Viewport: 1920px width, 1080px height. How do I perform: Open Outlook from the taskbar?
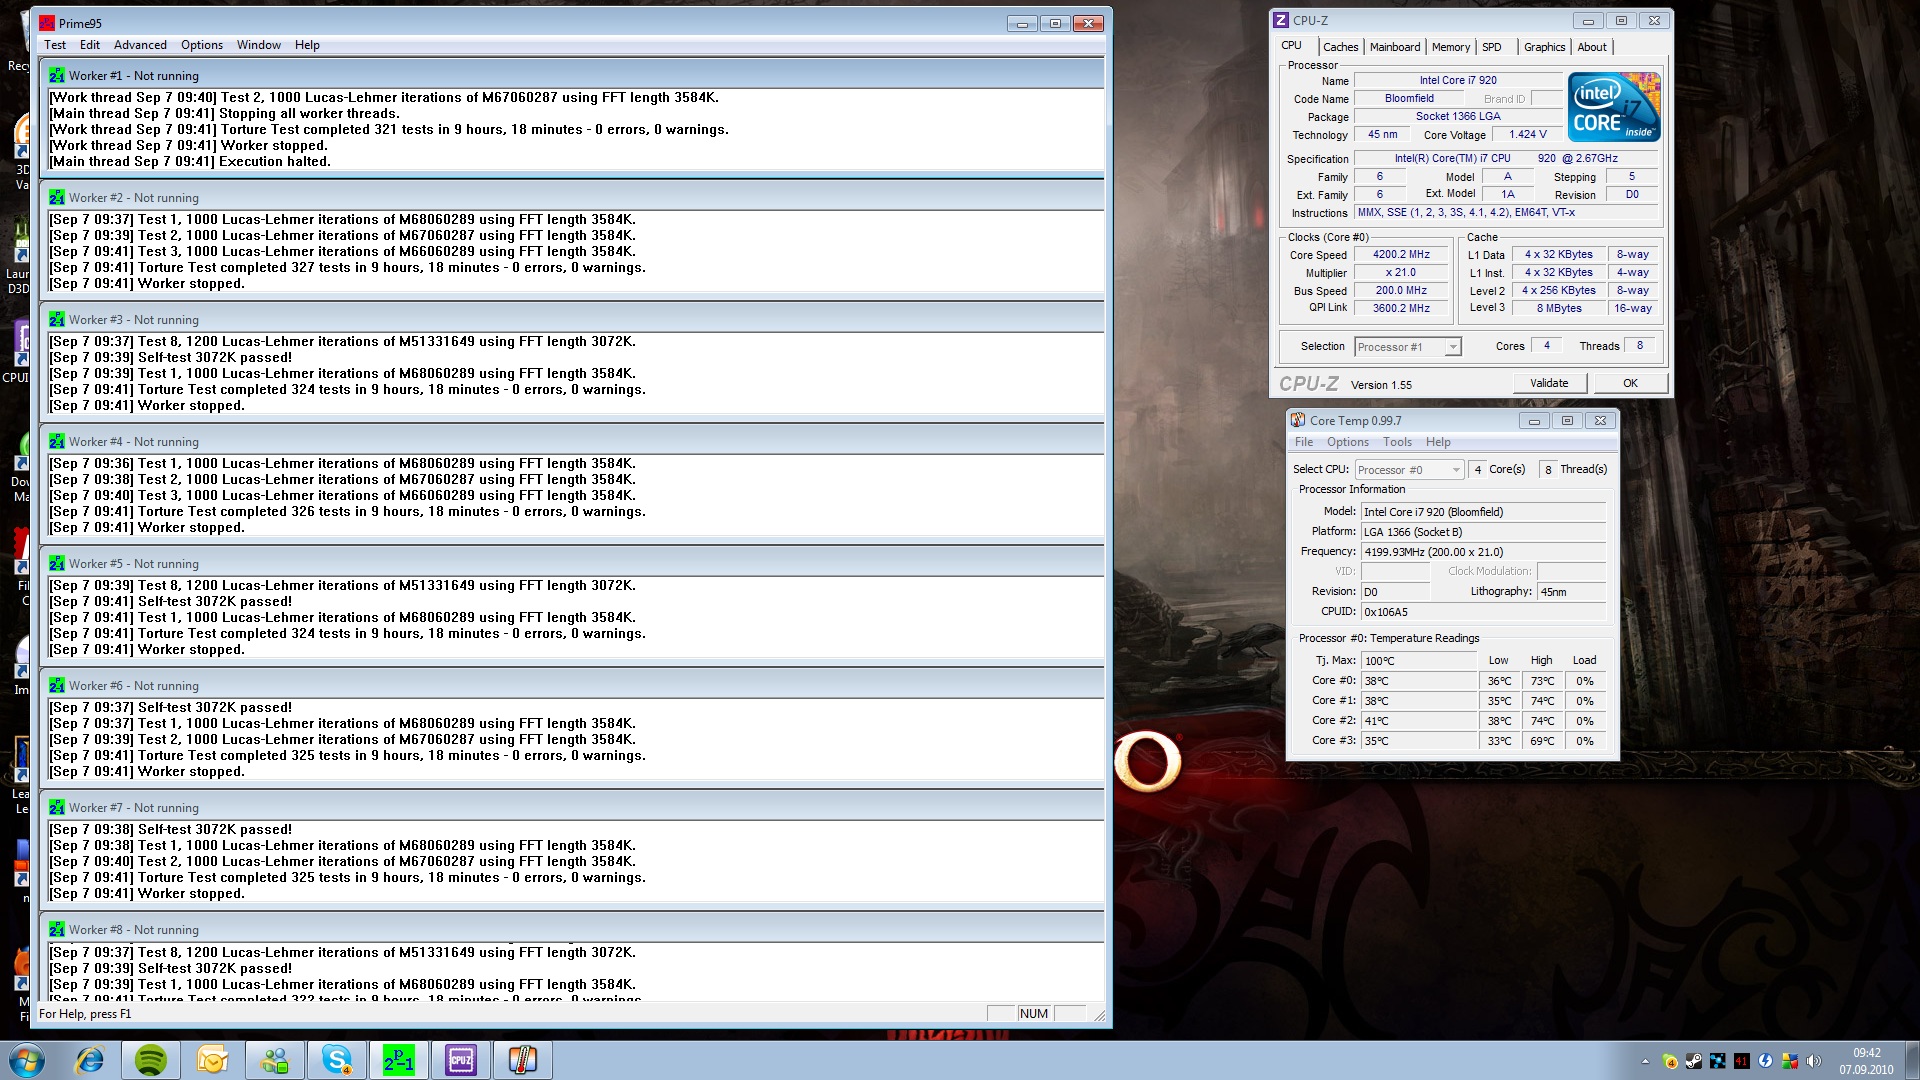tap(213, 1060)
